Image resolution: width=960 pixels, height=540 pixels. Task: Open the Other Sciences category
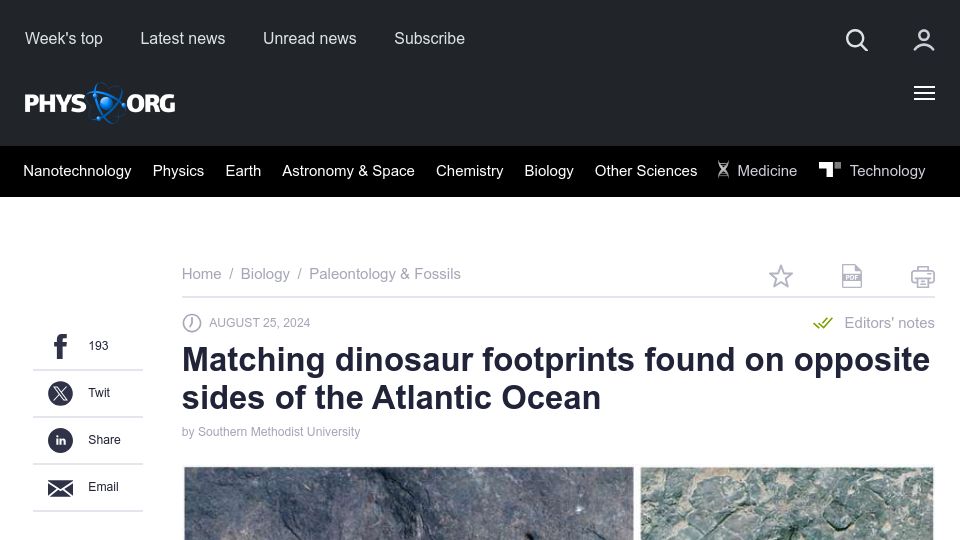pyautogui.click(x=646, y=171)
